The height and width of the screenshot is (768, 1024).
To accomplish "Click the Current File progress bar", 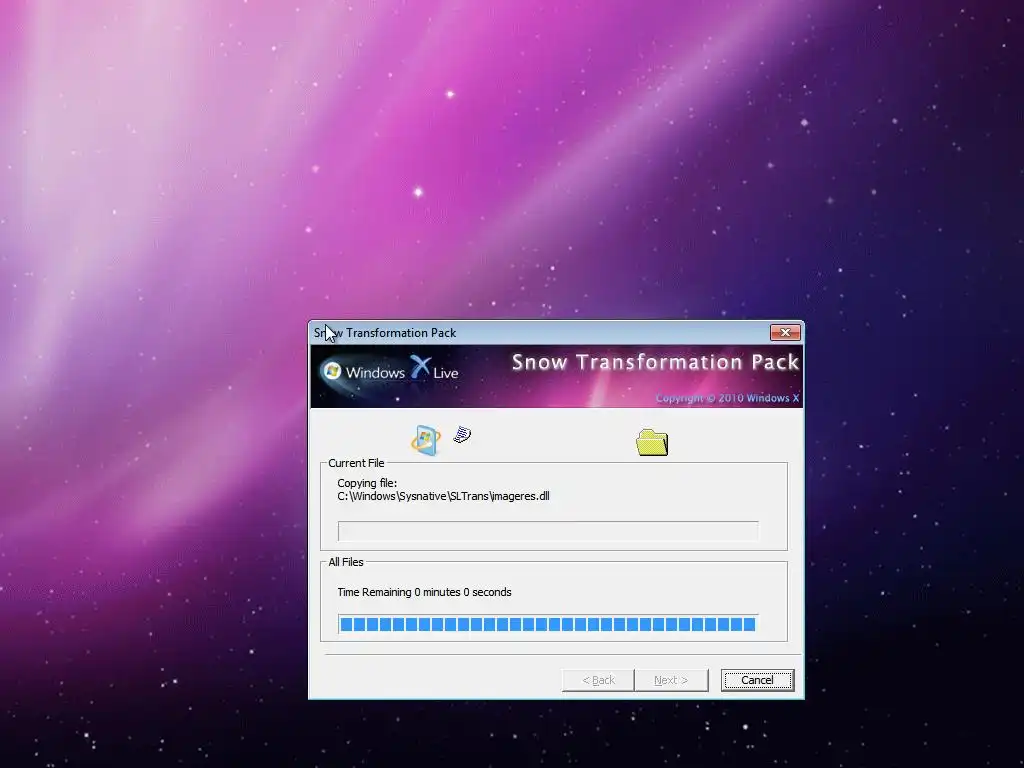I will (x=548, y=531).
